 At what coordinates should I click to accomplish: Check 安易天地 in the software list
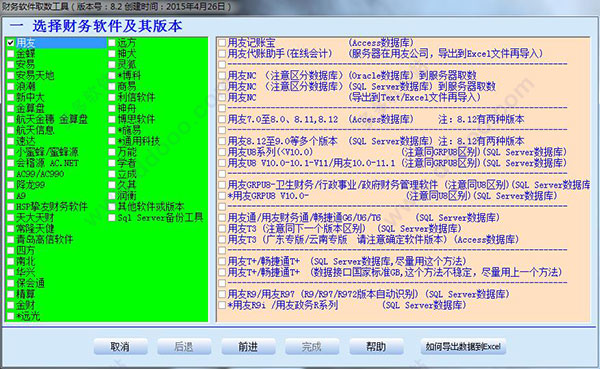(11, 75)
